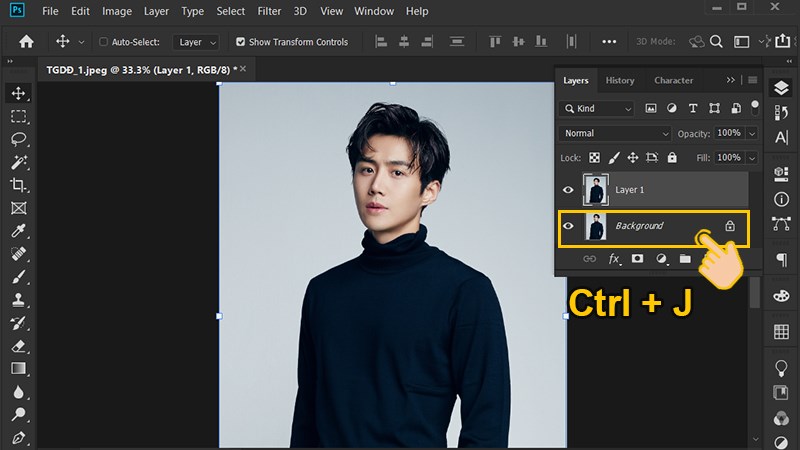Enable Auto-Select checkbox
This screenshot has width=800, height=450.
(103, 42)
